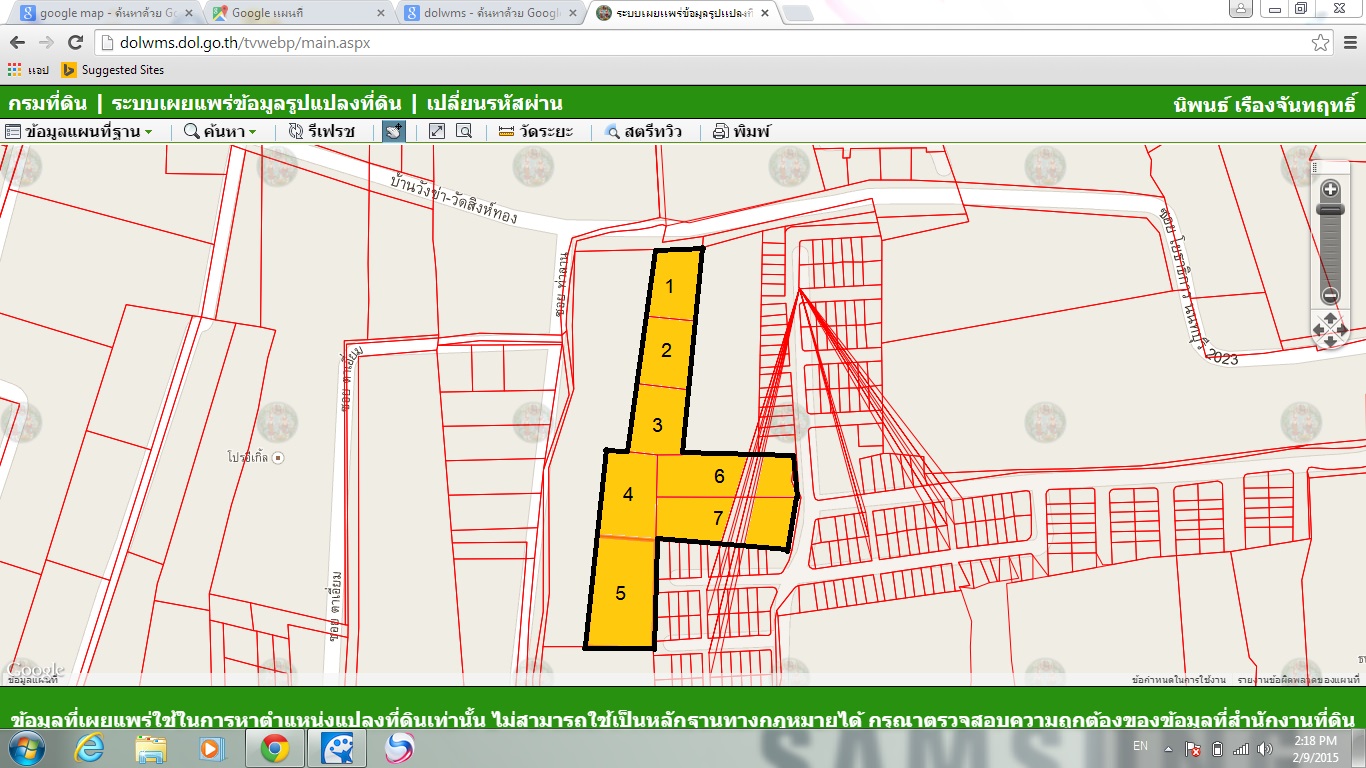Zoom out with the minus button
Screen dimensions: 1366x768
point(1330,295)
